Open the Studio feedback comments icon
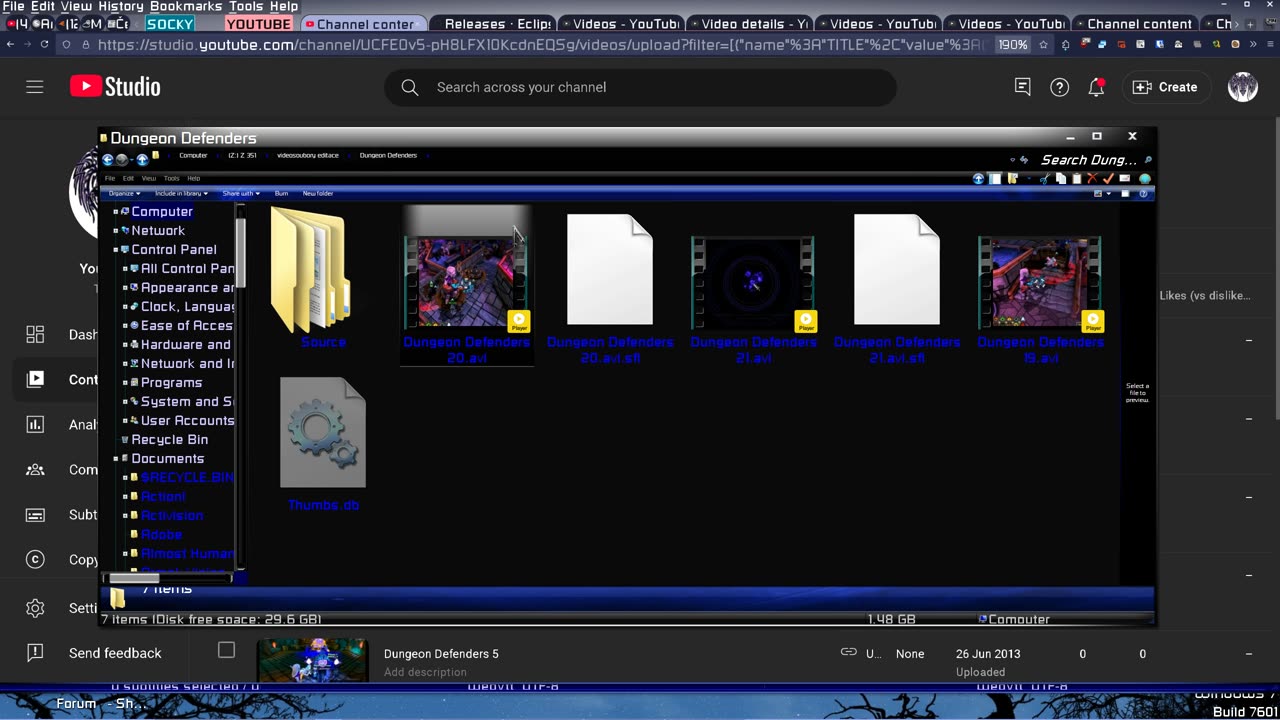Screen dimensions: 1280x720 (1022, 87)
